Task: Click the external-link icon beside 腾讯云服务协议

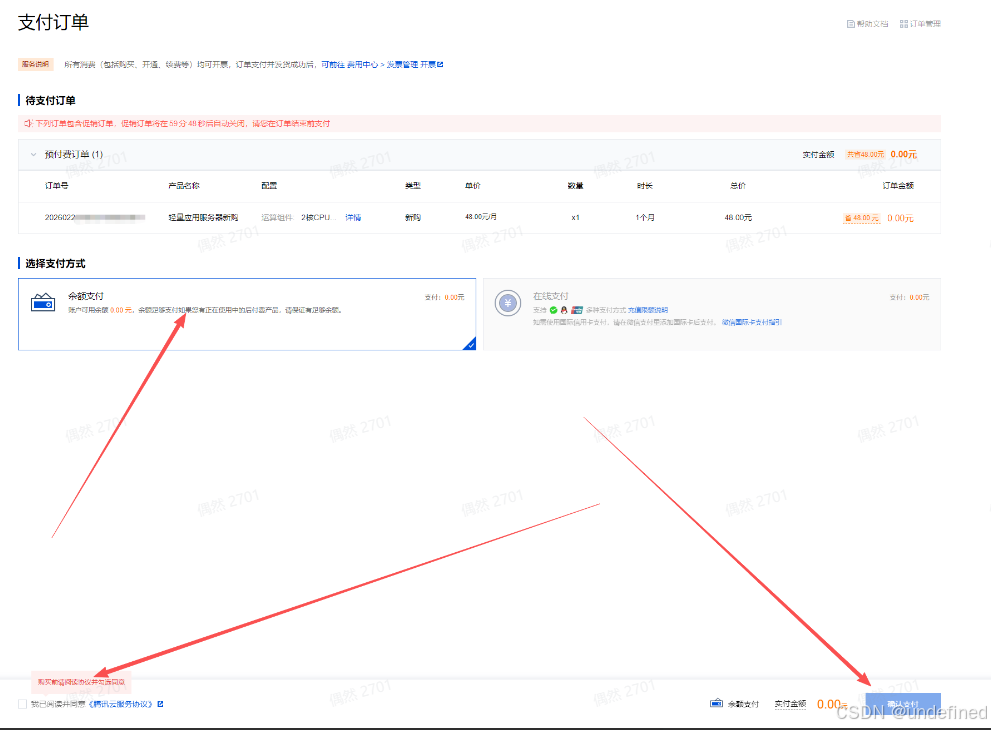Action: pyautogui.click(x=161, y=704)
